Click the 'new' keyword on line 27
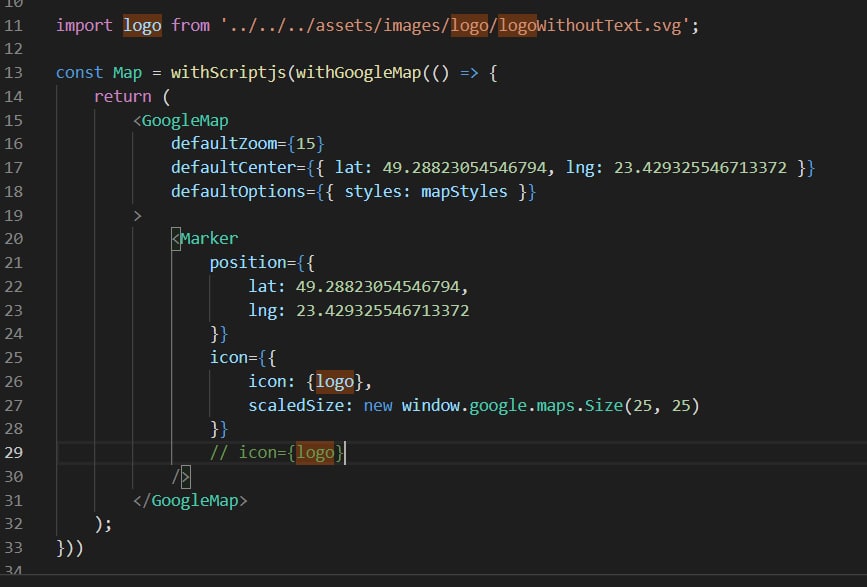Image resolution: width=867 pixels, height=587 pixels. pos(378,406)
